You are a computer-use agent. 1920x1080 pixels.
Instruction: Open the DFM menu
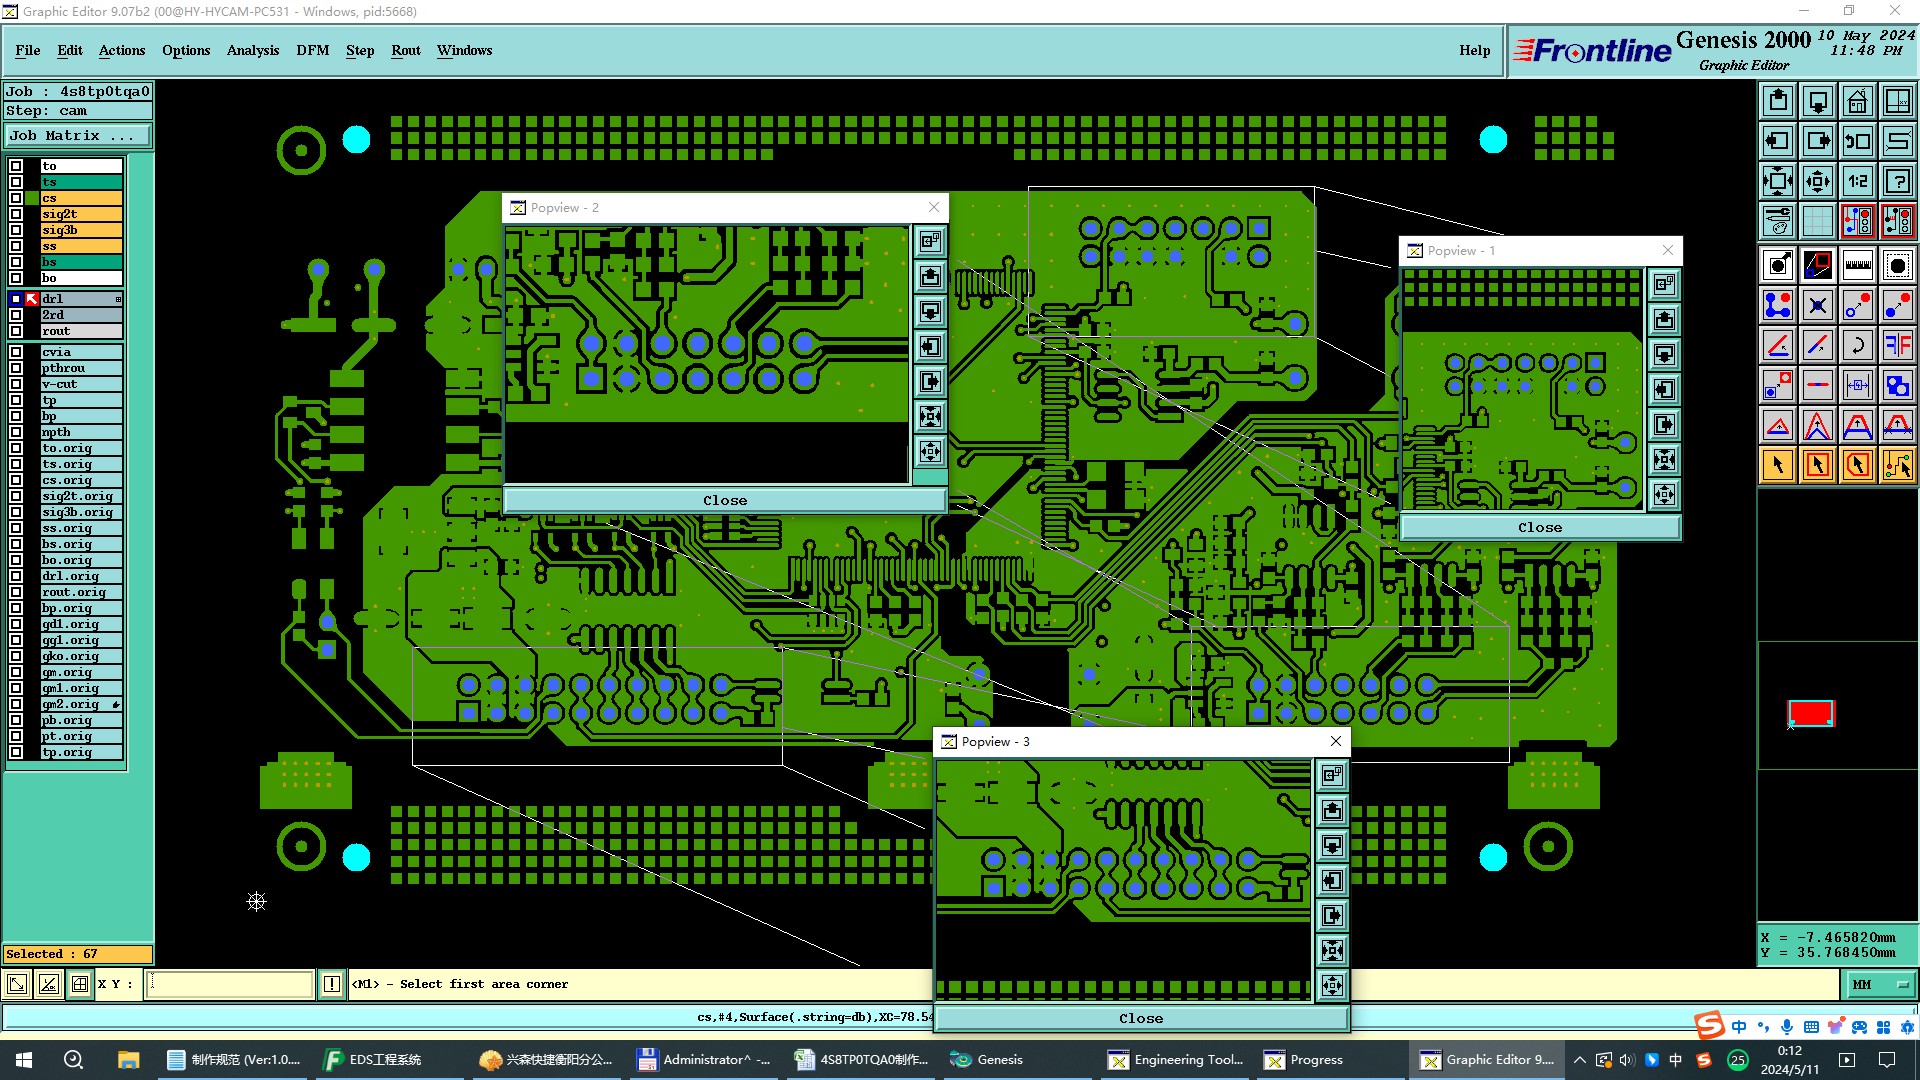click(312, 50)
